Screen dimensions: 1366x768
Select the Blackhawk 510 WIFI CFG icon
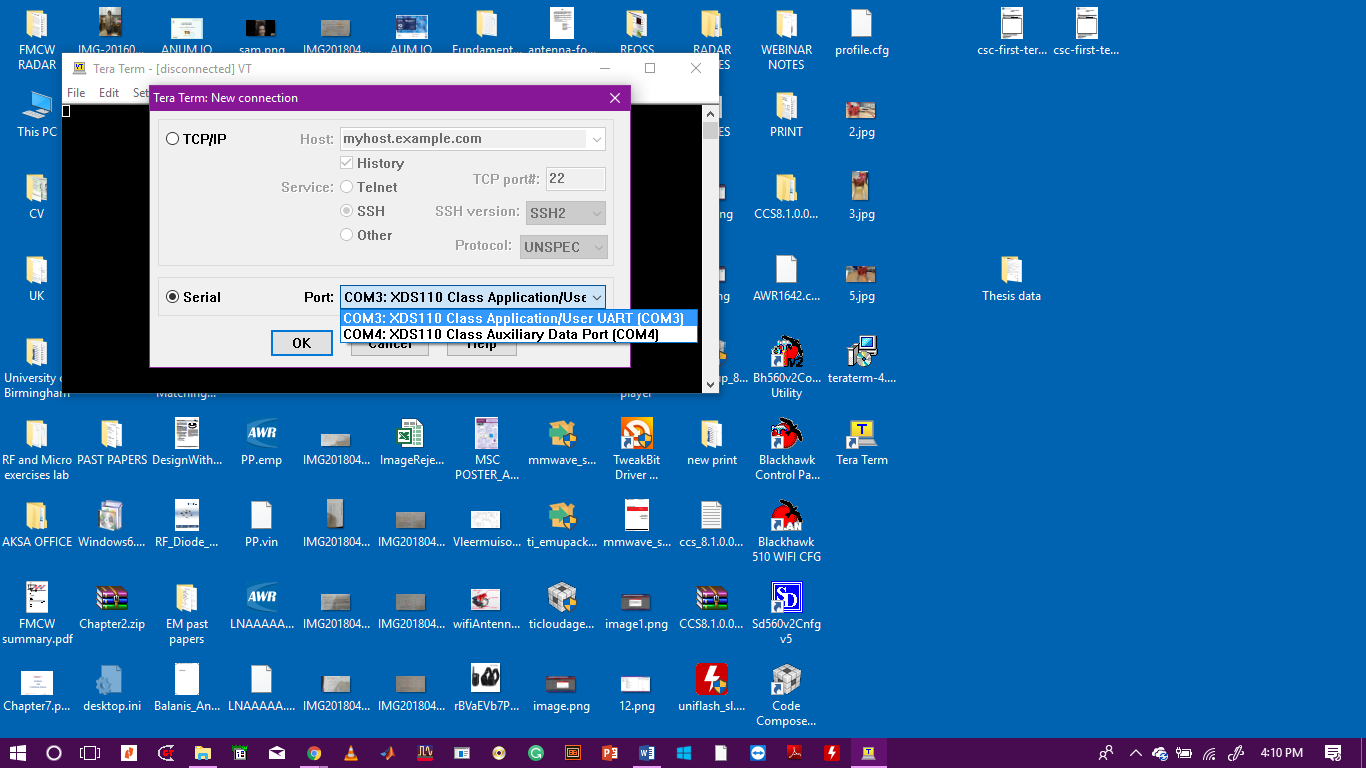[x=787, y=531]
